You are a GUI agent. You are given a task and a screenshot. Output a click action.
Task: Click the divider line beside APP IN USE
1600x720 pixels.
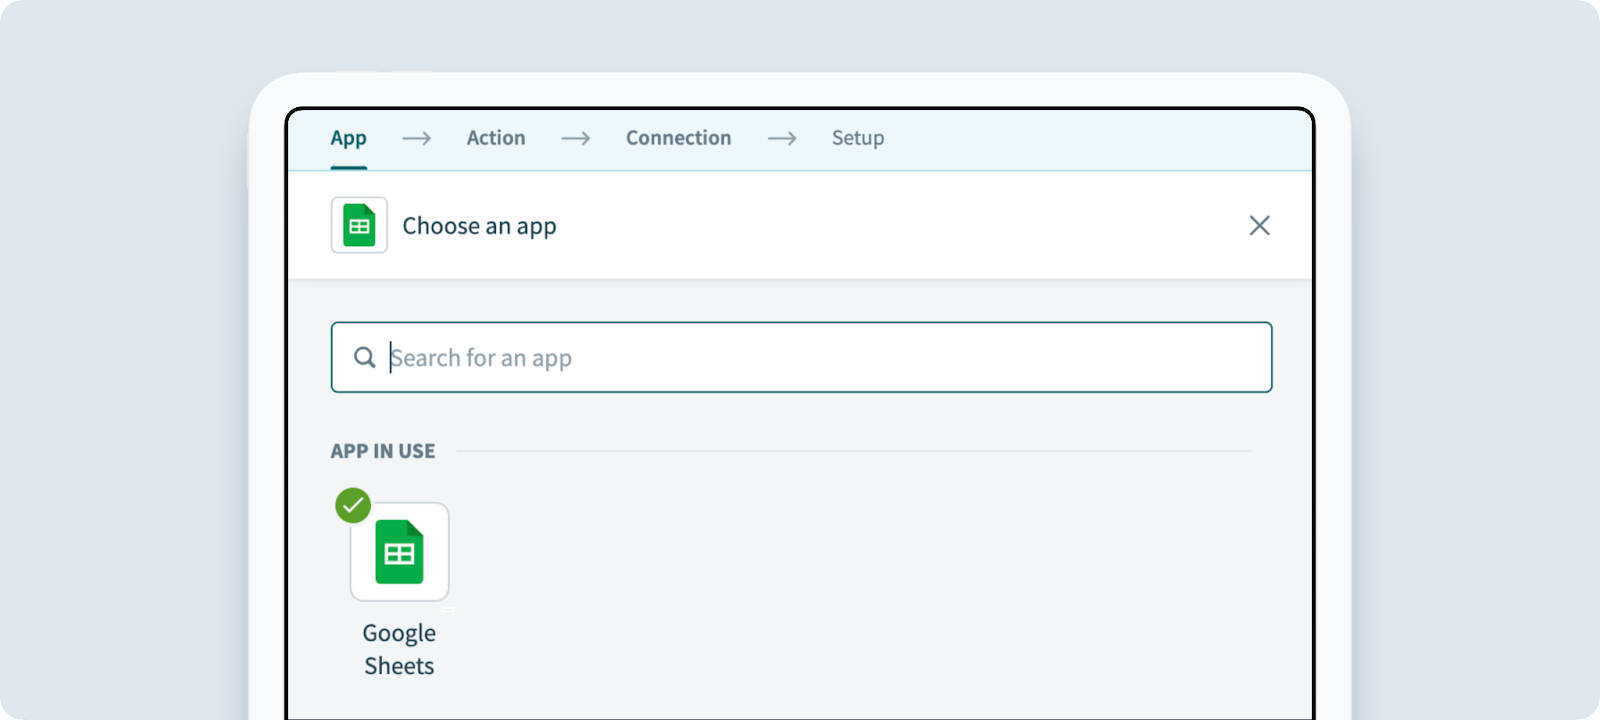[852, 451]
